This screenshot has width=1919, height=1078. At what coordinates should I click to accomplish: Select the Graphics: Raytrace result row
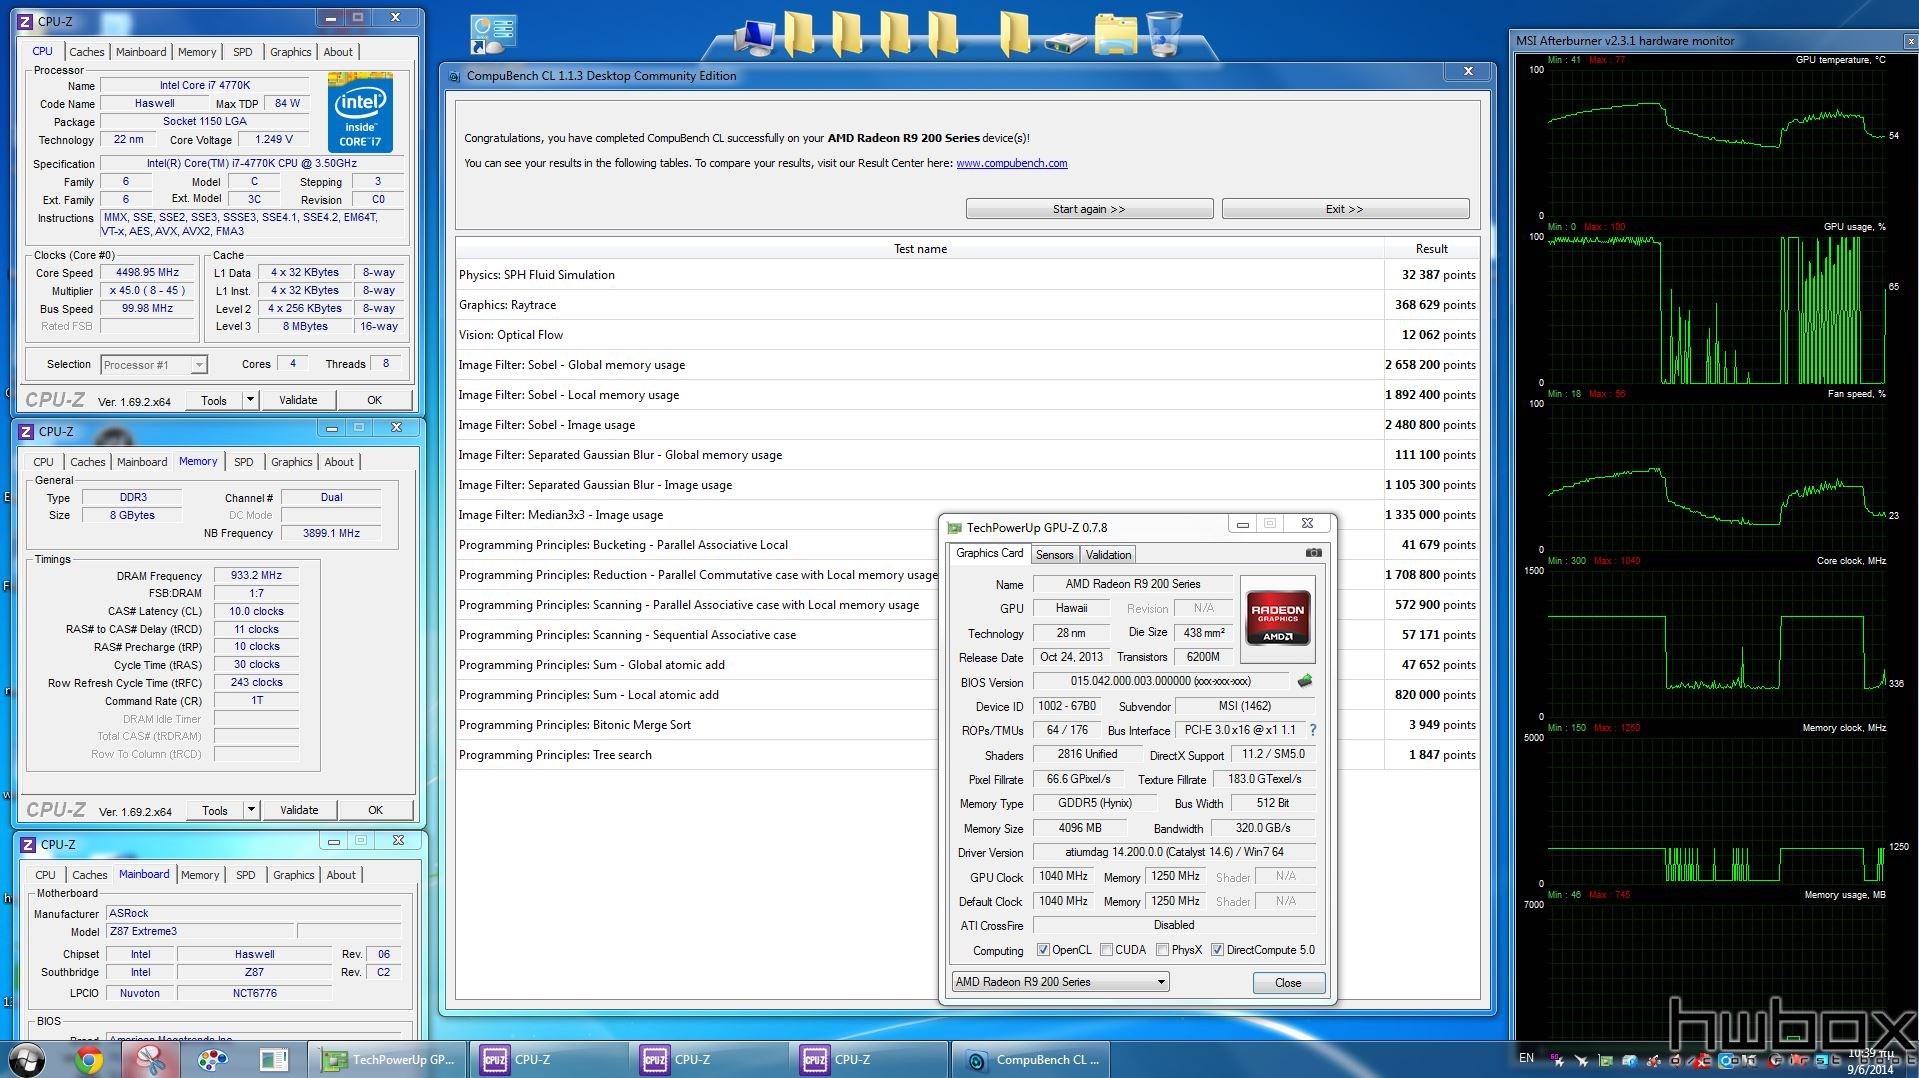pos(967,305)
